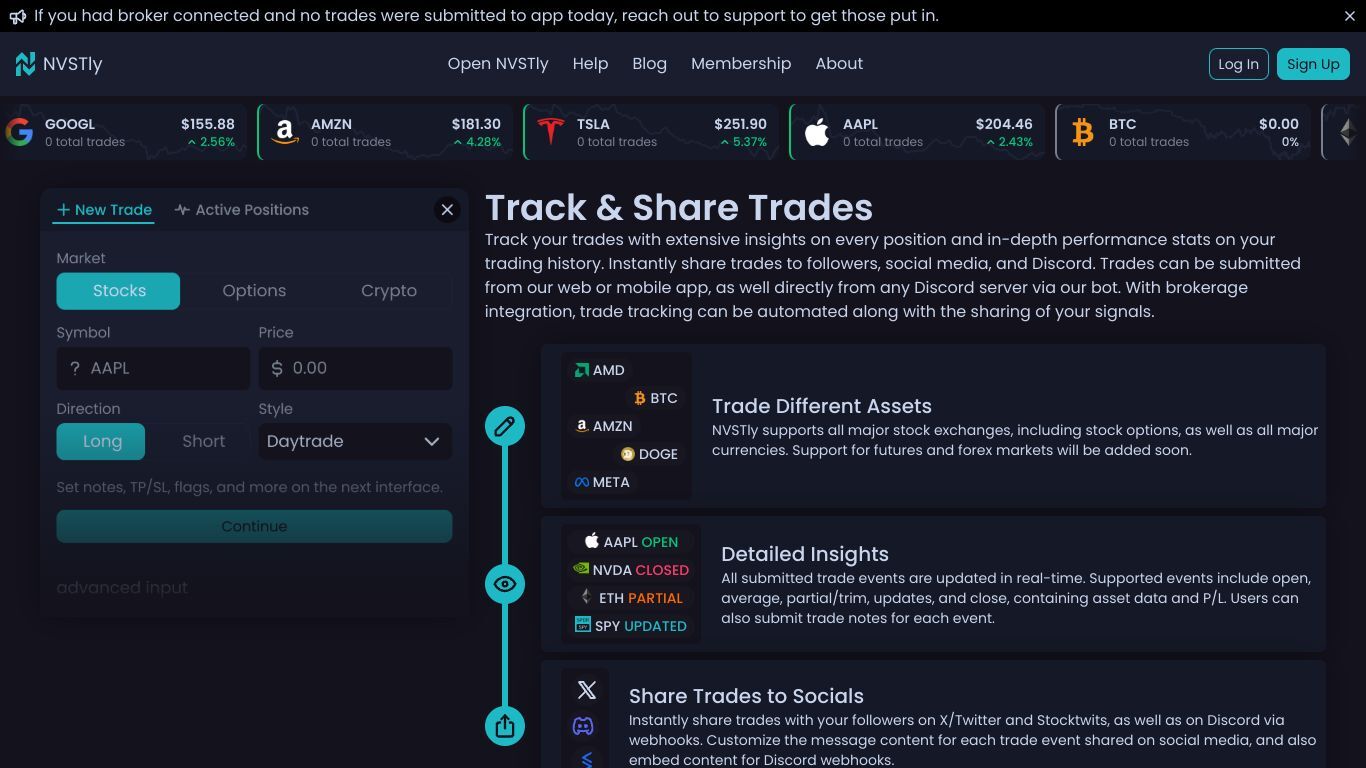Click the AAPL price $204.46
This screenshot has height=768, width=1366.
click(x=1004, y=124)
